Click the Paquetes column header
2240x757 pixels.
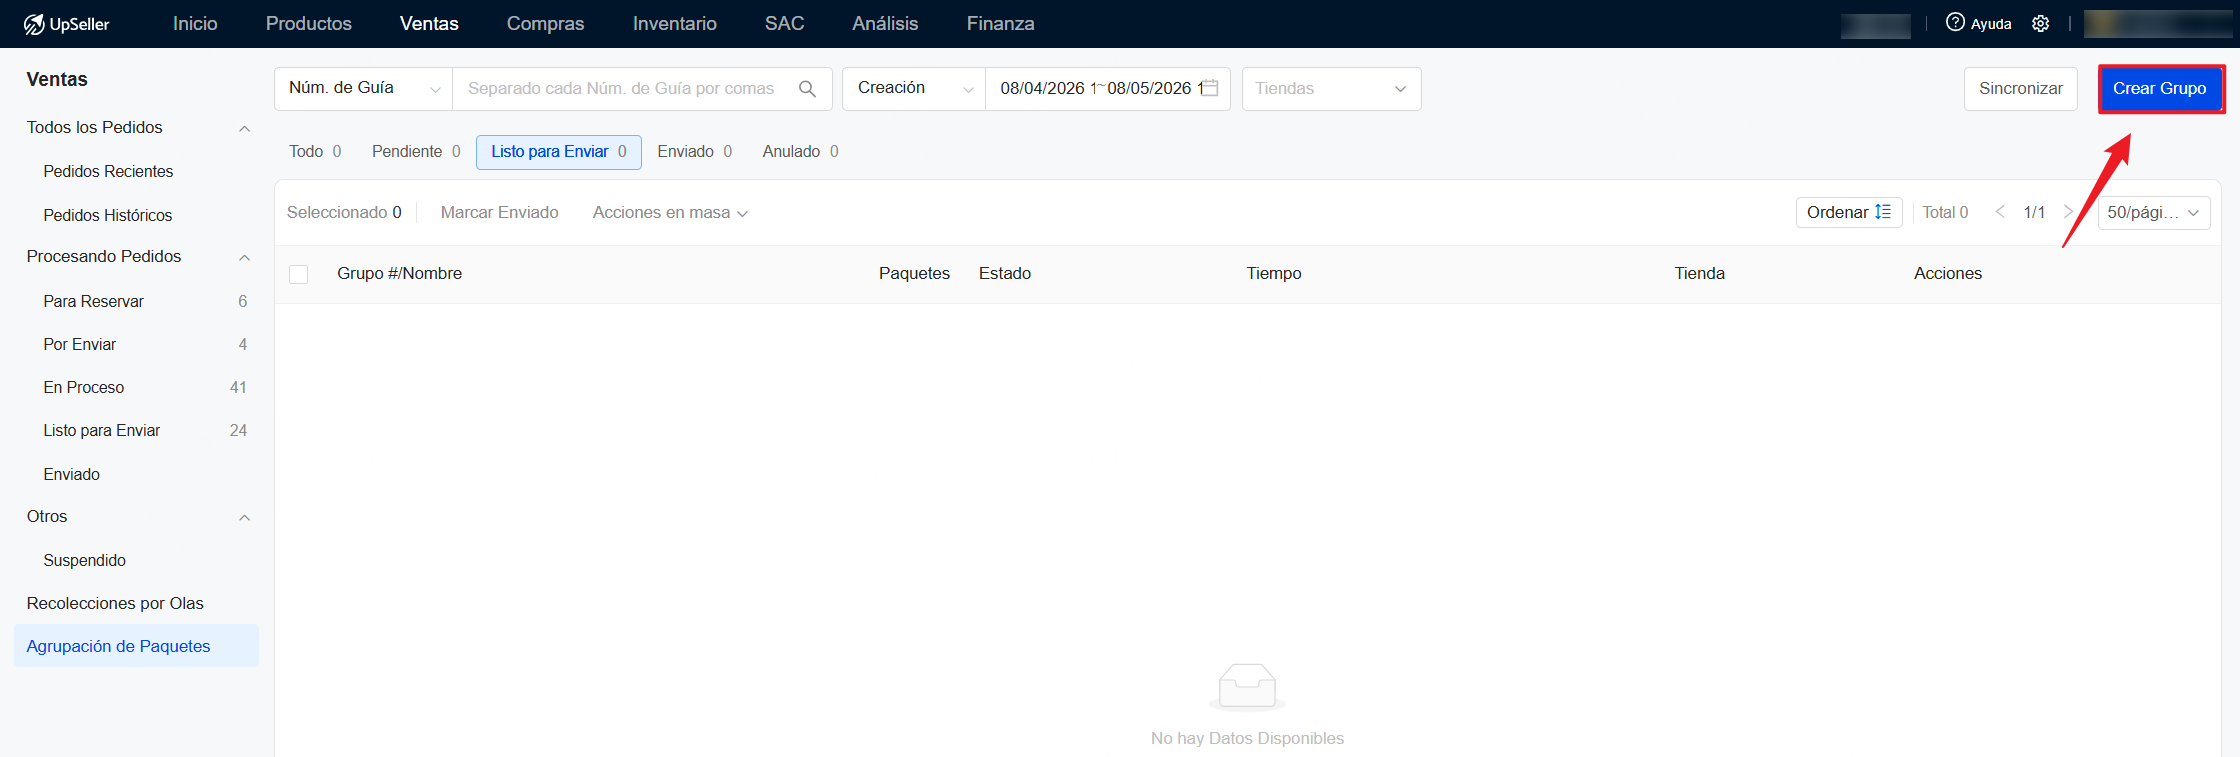coord(914,274)
